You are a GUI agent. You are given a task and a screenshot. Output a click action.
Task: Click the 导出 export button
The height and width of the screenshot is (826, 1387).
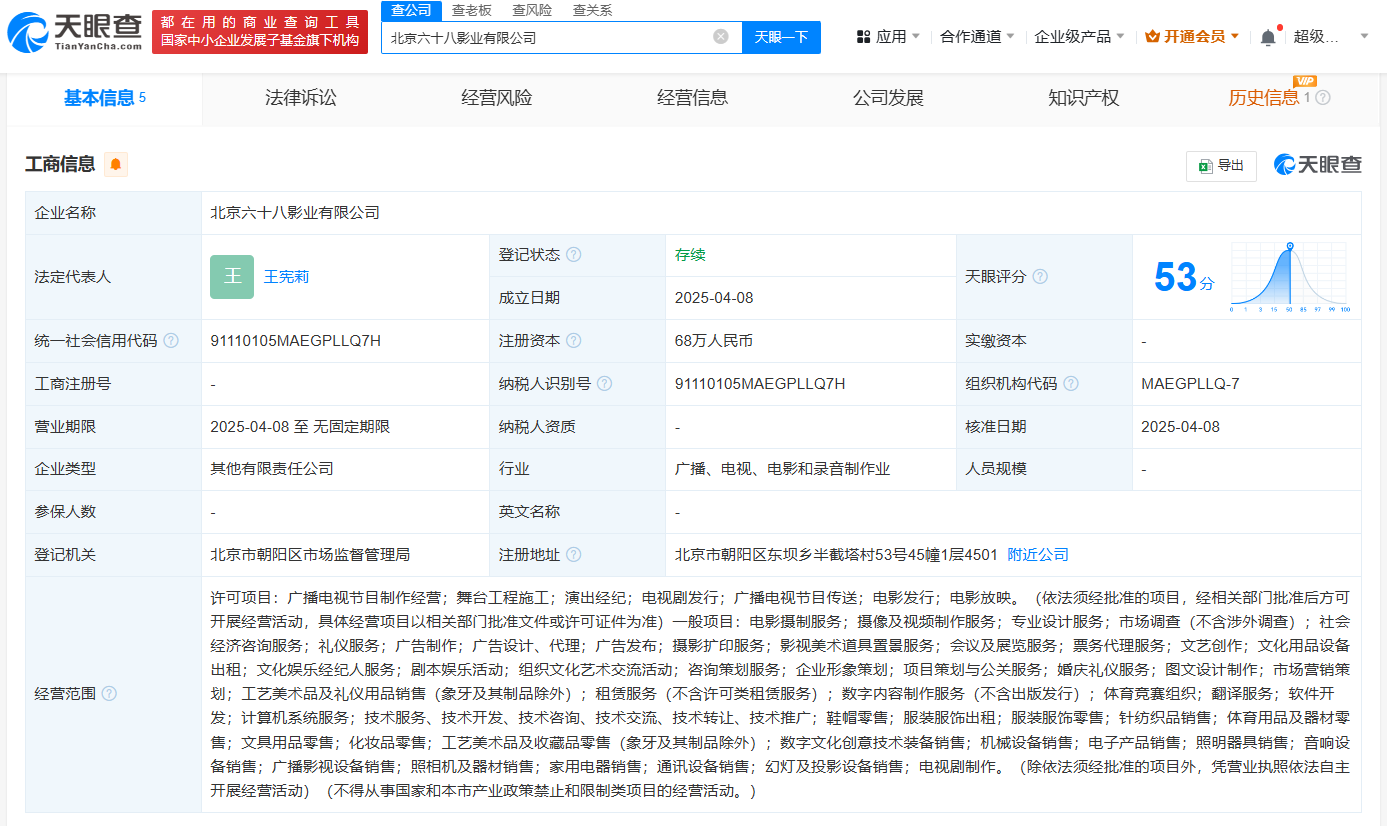point(1220,166)
